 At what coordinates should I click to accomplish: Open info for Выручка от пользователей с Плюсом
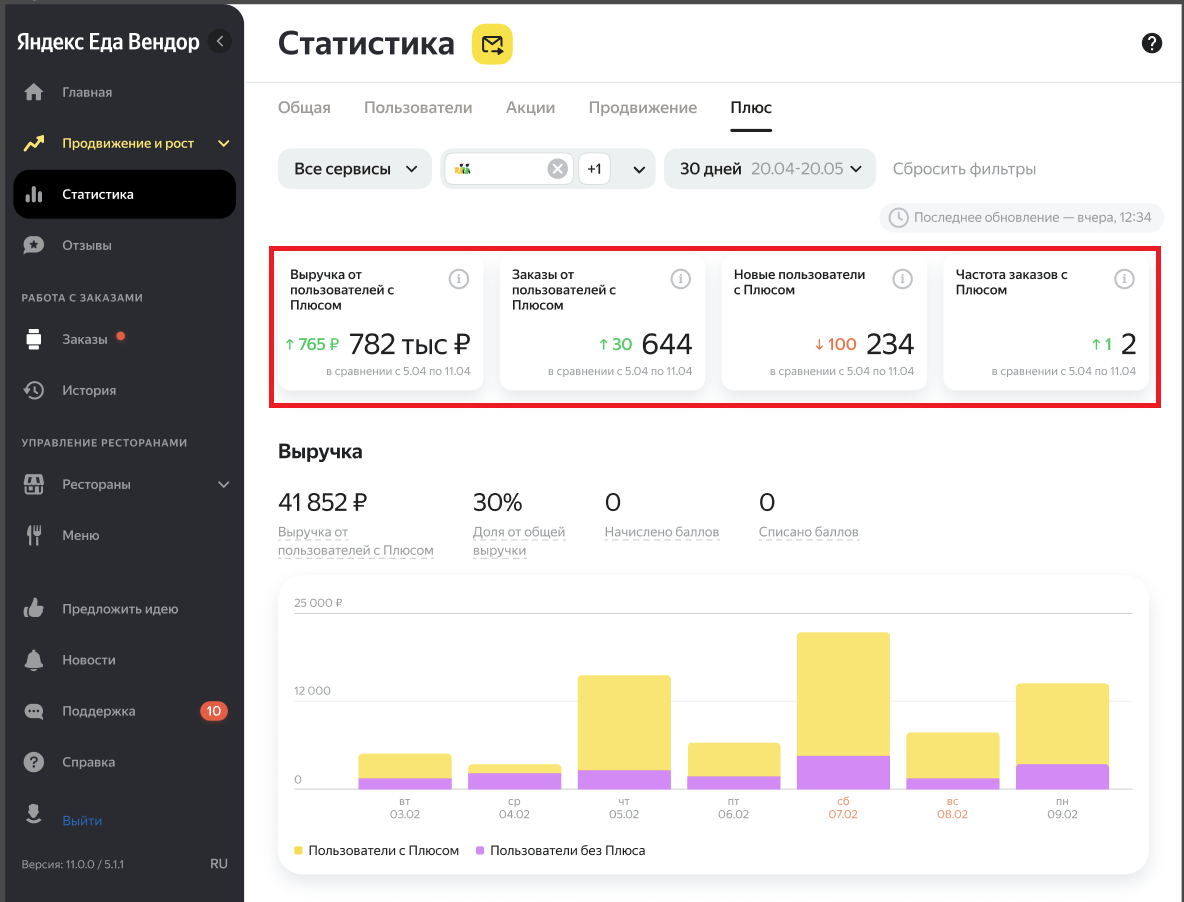click(458, 279)
